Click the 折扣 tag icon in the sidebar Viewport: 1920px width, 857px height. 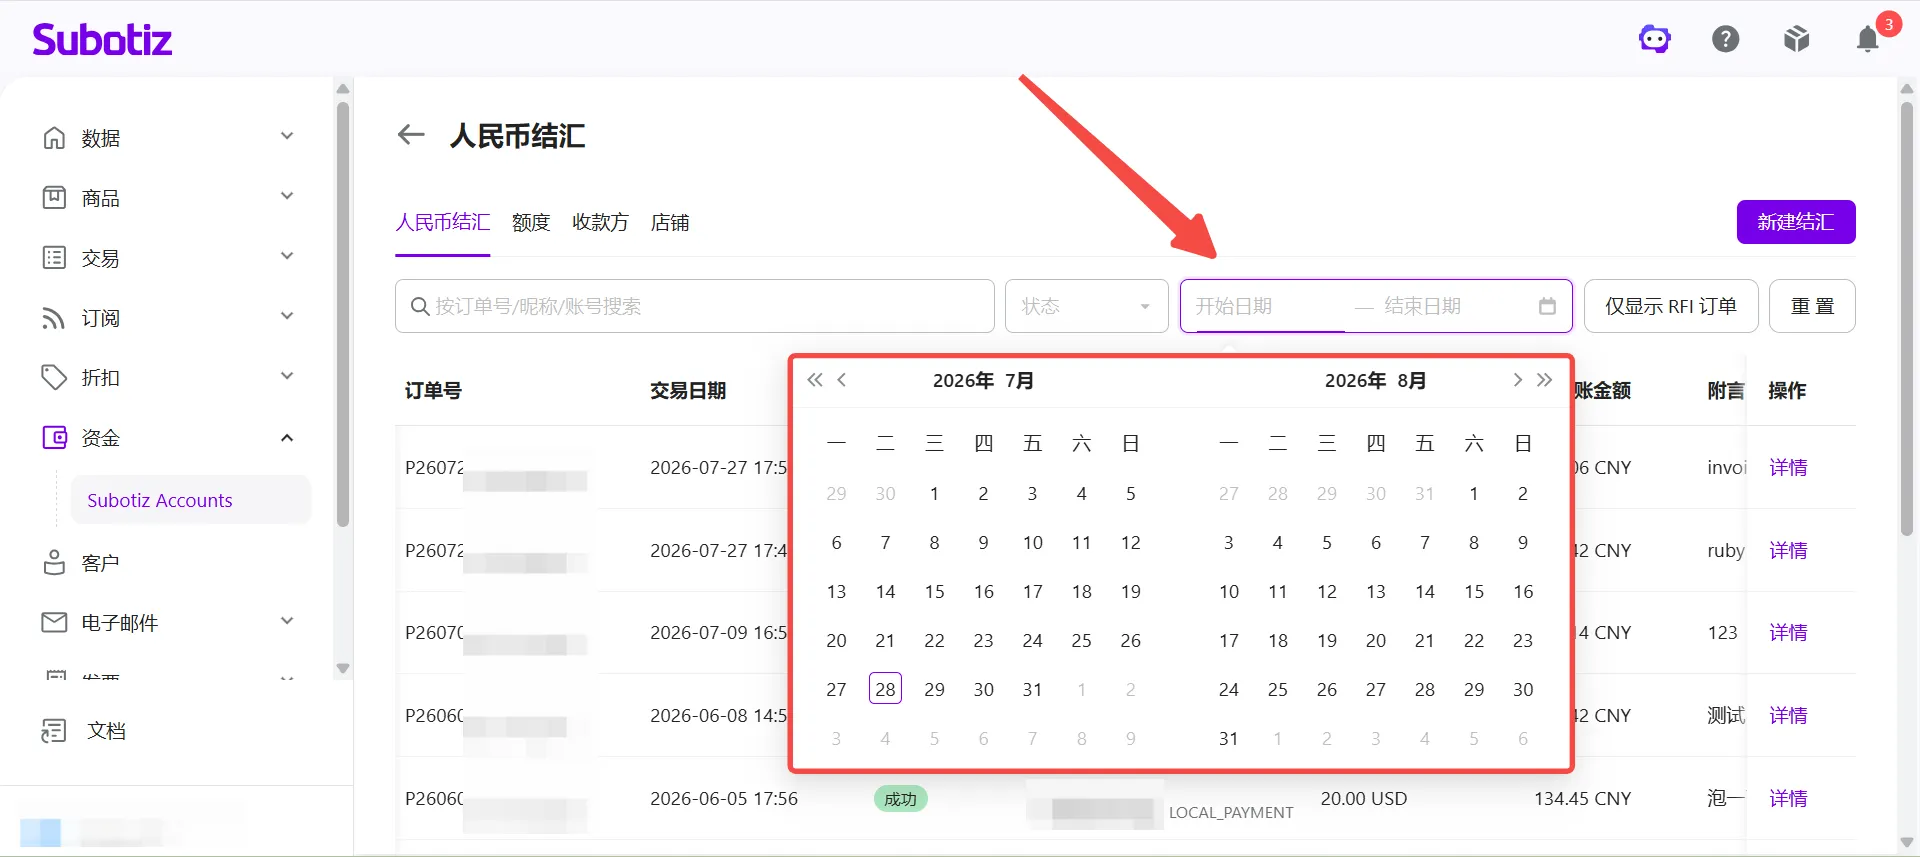(54, 378)
